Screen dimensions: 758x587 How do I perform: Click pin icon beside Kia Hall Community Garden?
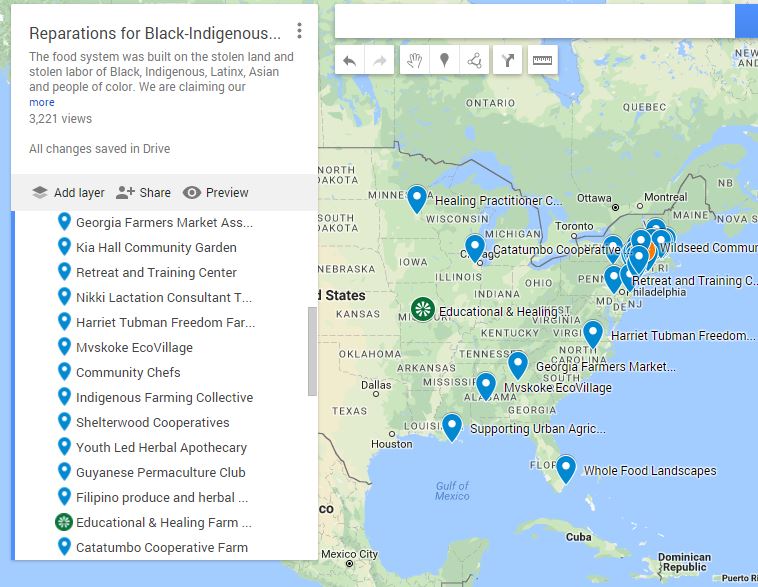(x=64, y=246)
